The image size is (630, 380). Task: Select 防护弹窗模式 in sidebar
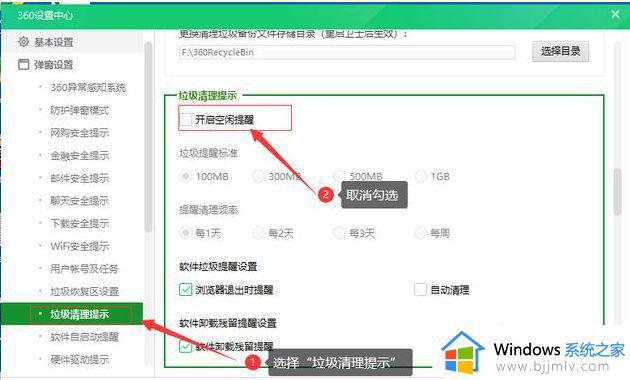tap(79, 110)
